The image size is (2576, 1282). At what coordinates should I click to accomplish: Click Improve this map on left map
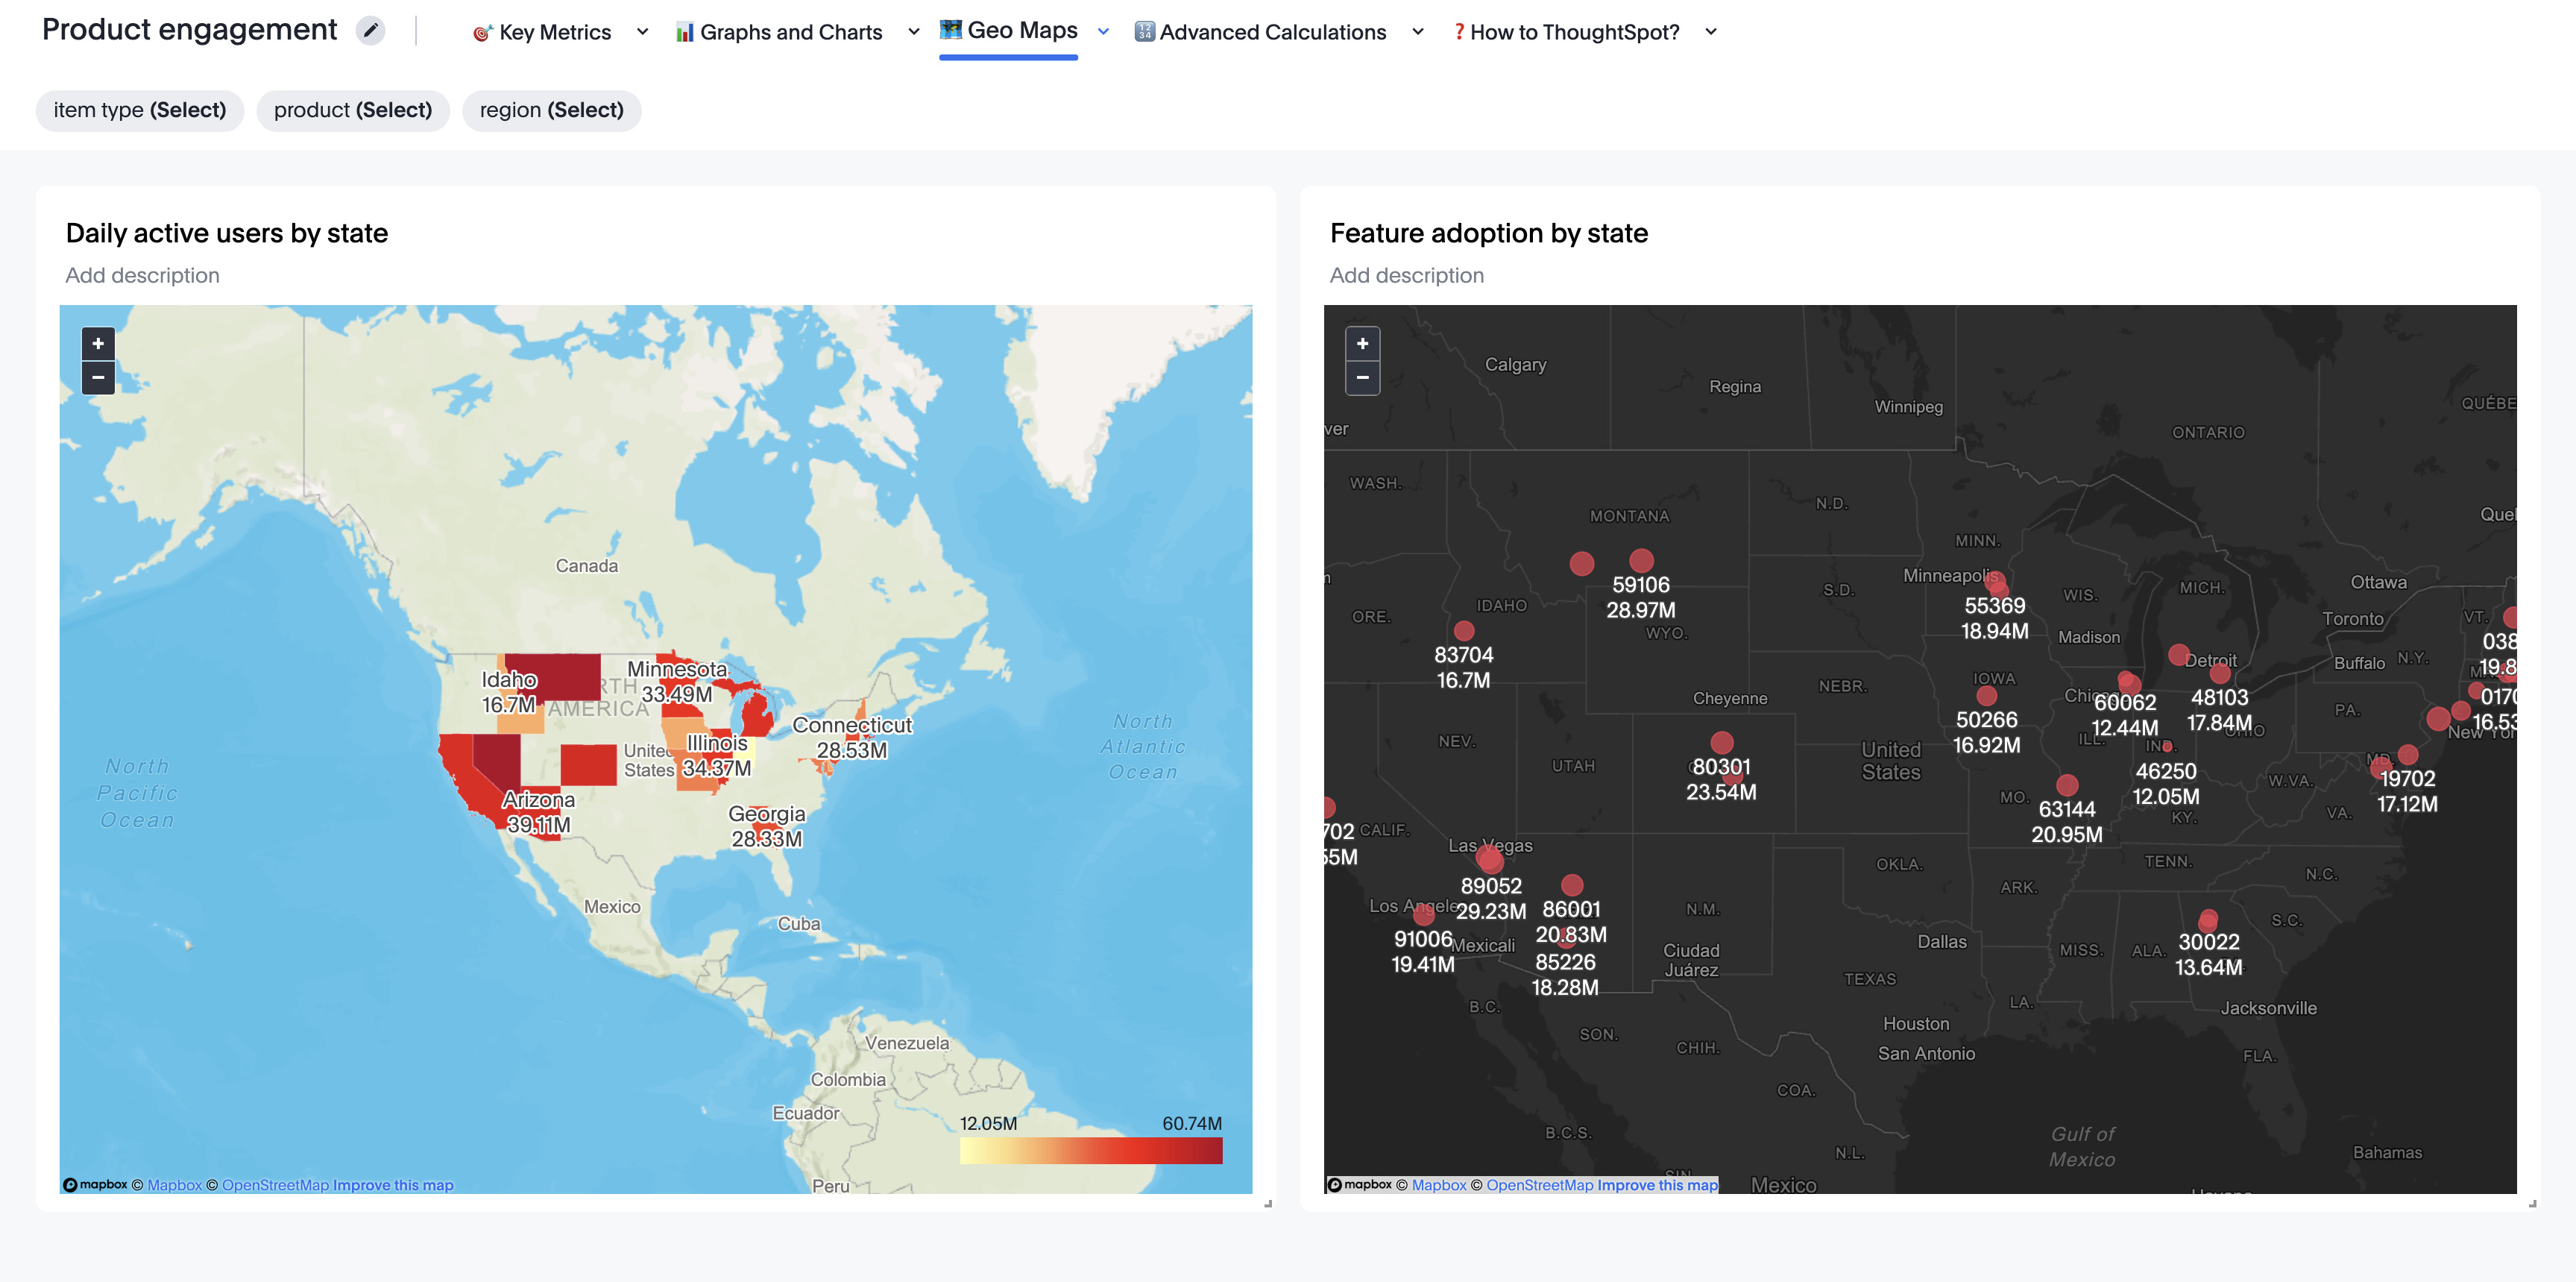(x=393, y=1185)
